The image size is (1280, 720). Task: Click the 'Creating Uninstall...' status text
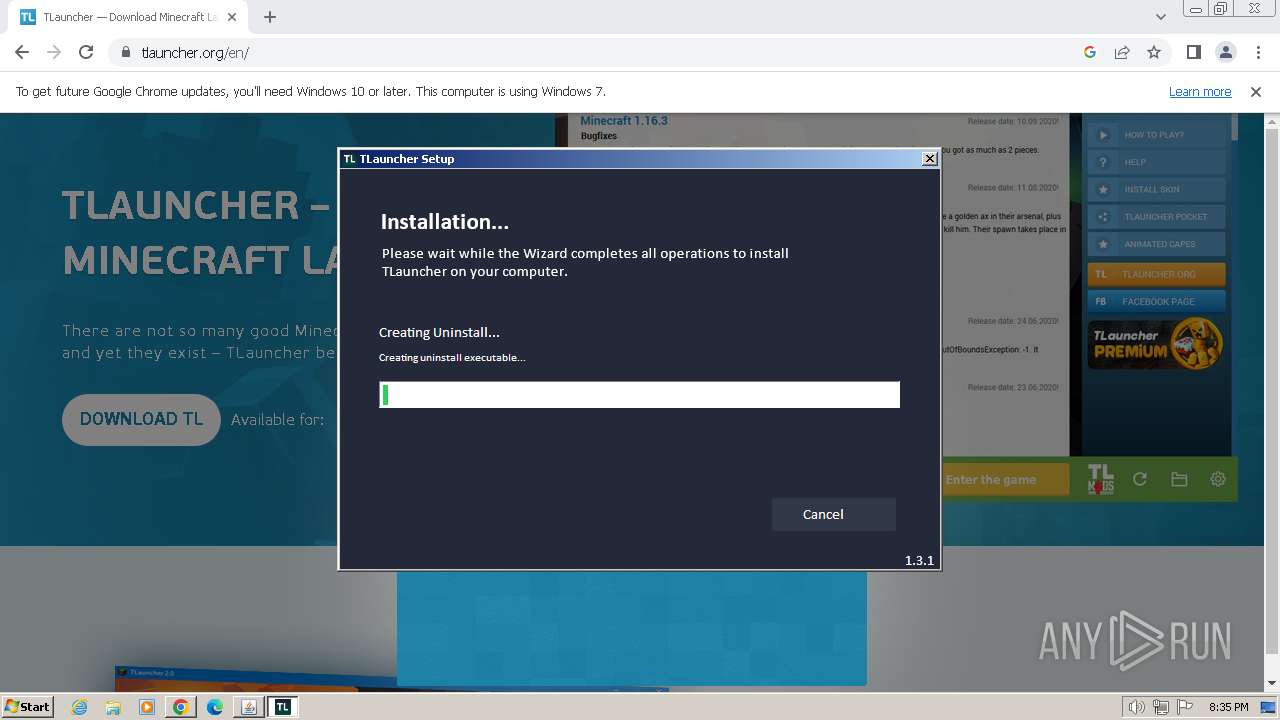(439, 332)
